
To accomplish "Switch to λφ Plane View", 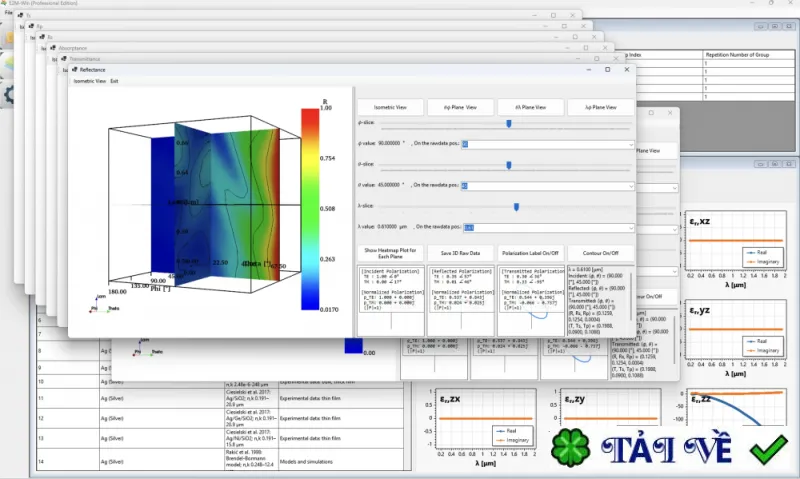I will click(x=601, y=108).
